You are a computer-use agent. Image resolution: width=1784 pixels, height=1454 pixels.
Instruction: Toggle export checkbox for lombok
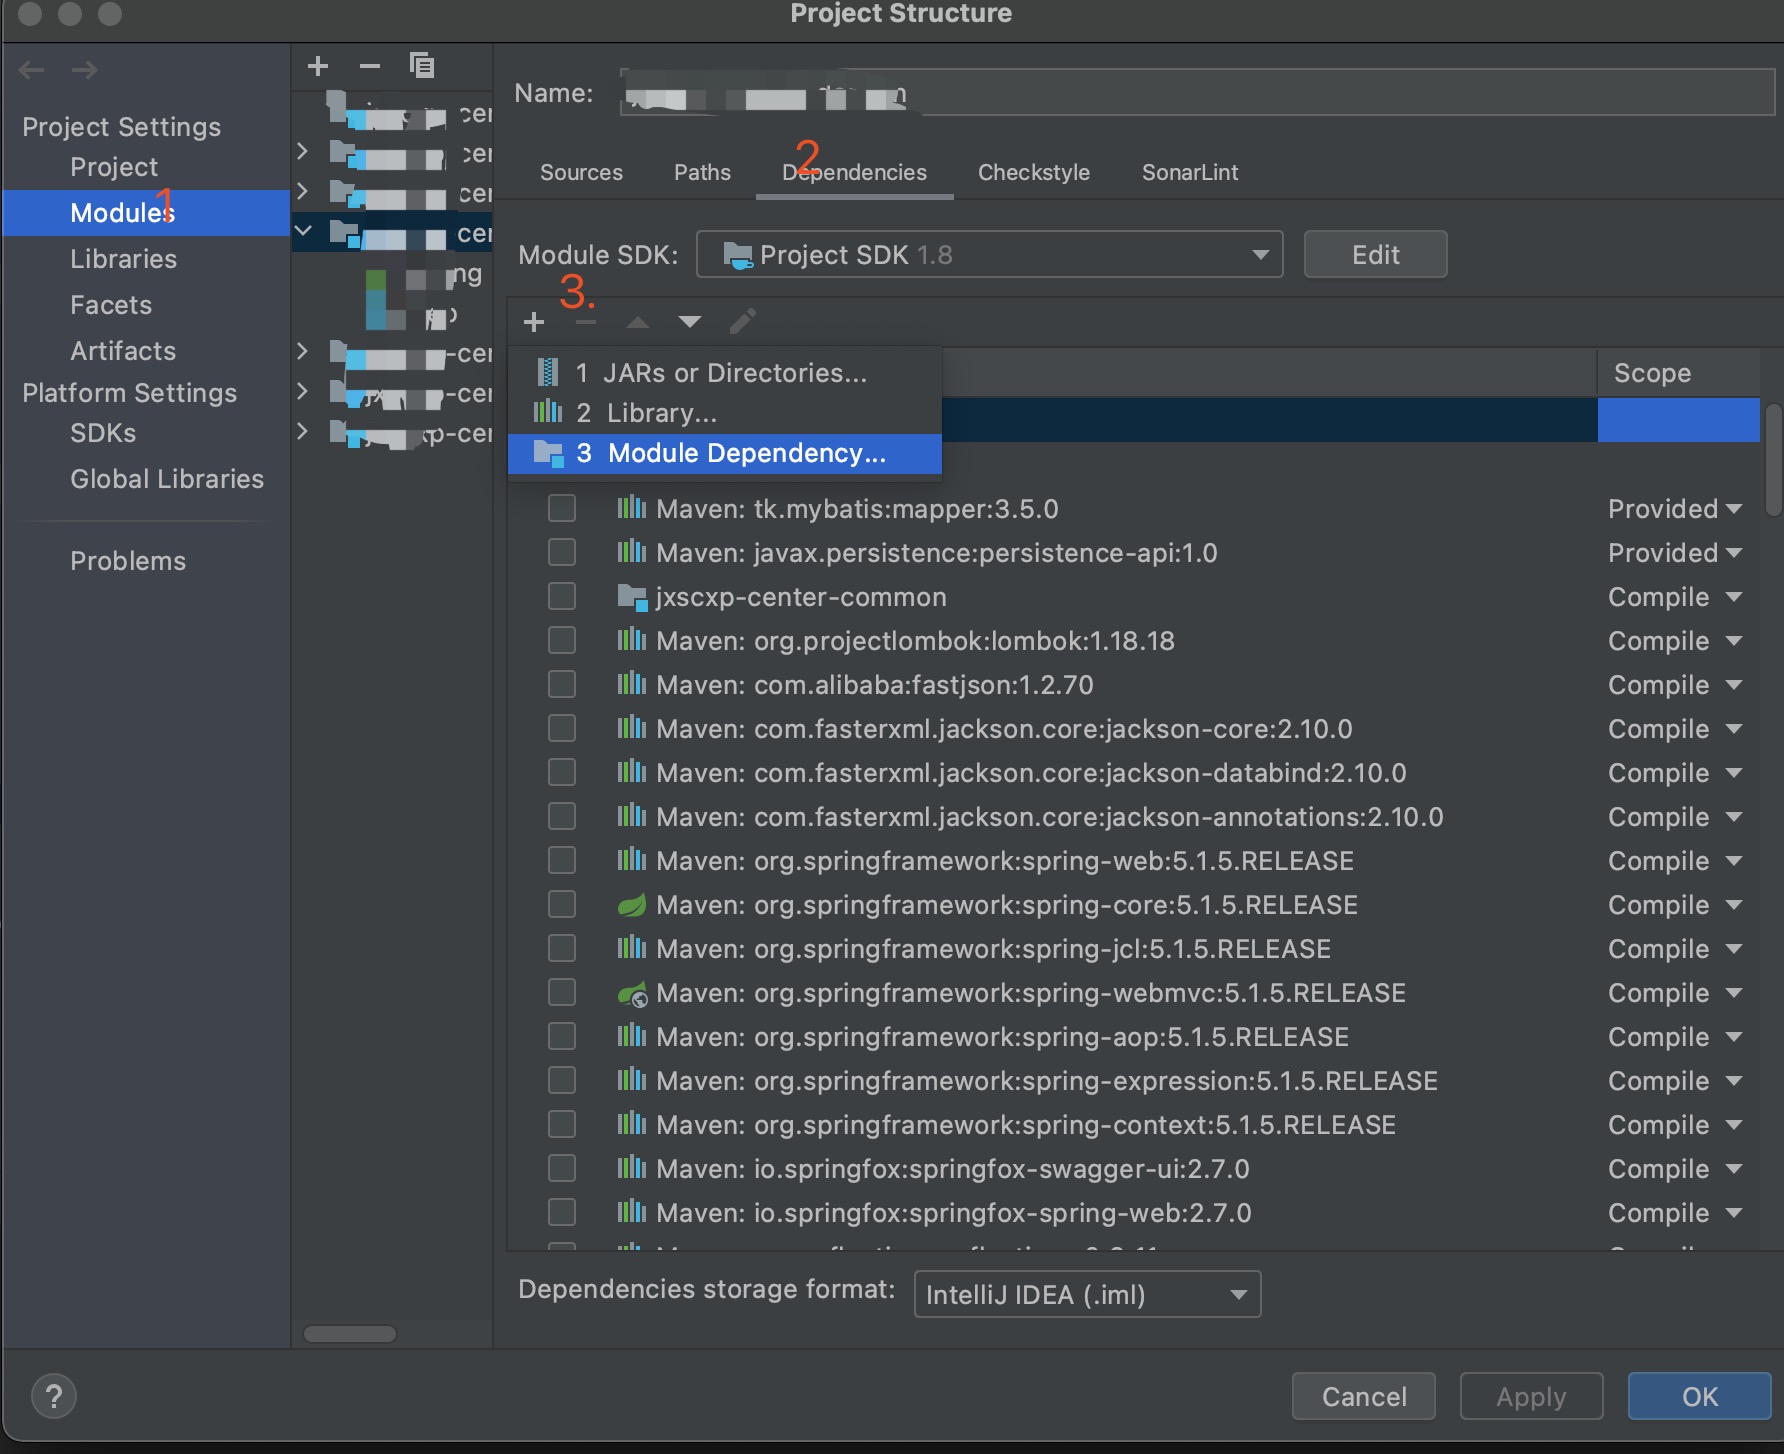[x=562, y=640]
